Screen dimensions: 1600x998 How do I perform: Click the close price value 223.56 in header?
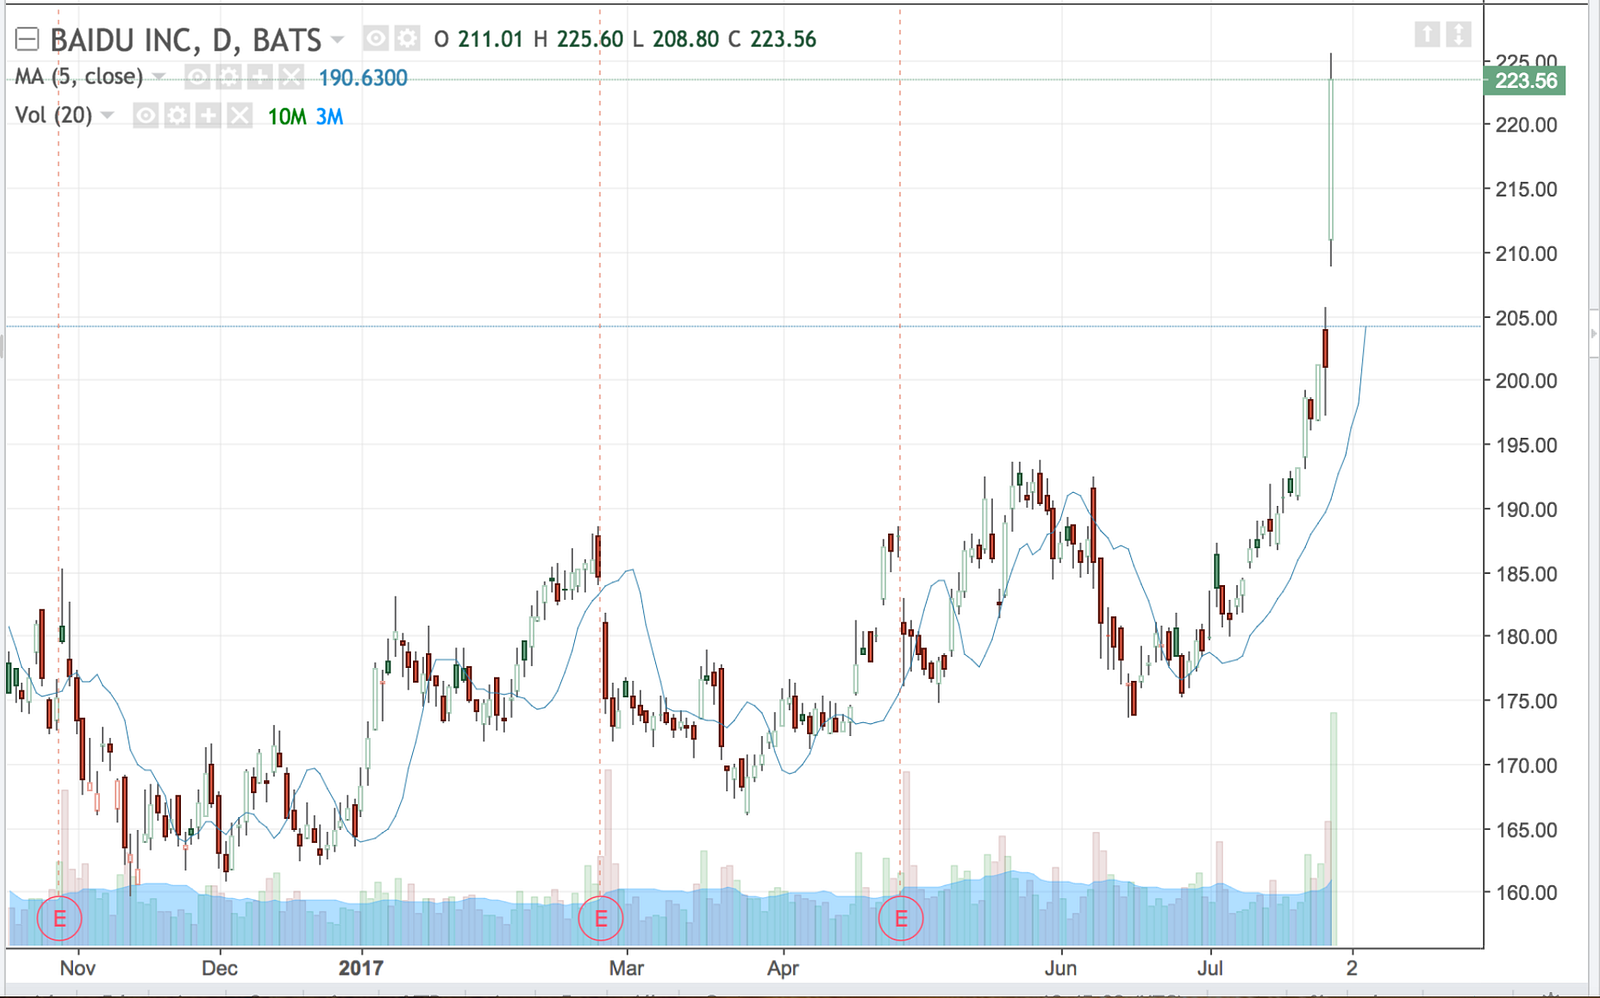coord(783,40)
